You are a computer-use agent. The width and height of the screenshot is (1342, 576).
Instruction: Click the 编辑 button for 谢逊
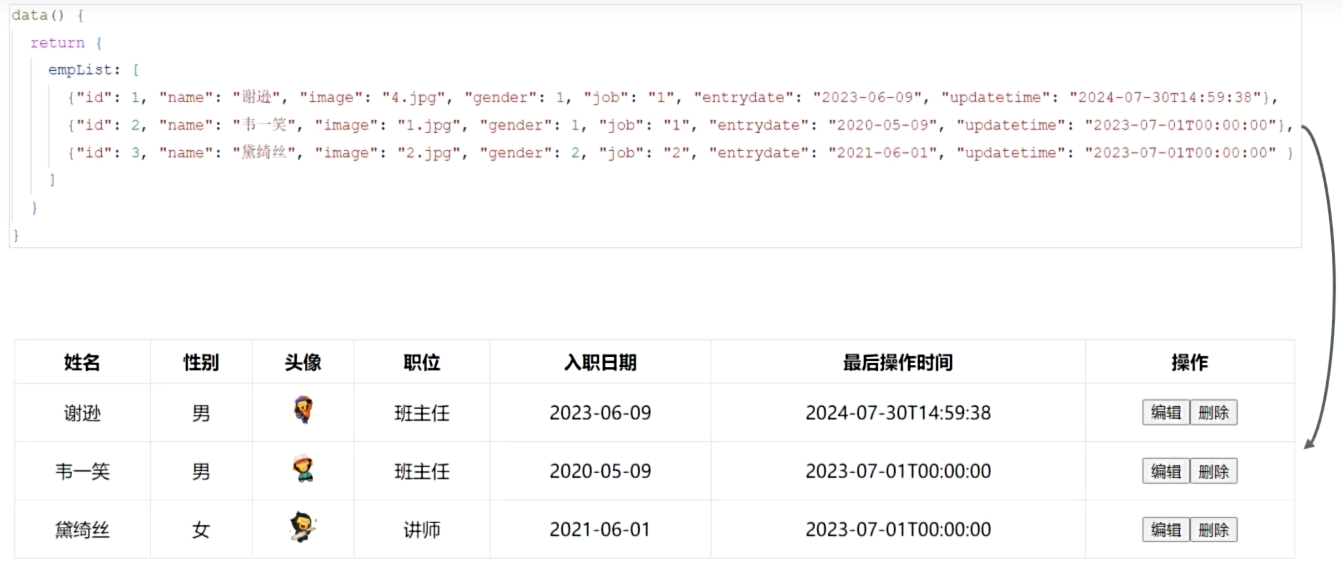pos(1165,413)
